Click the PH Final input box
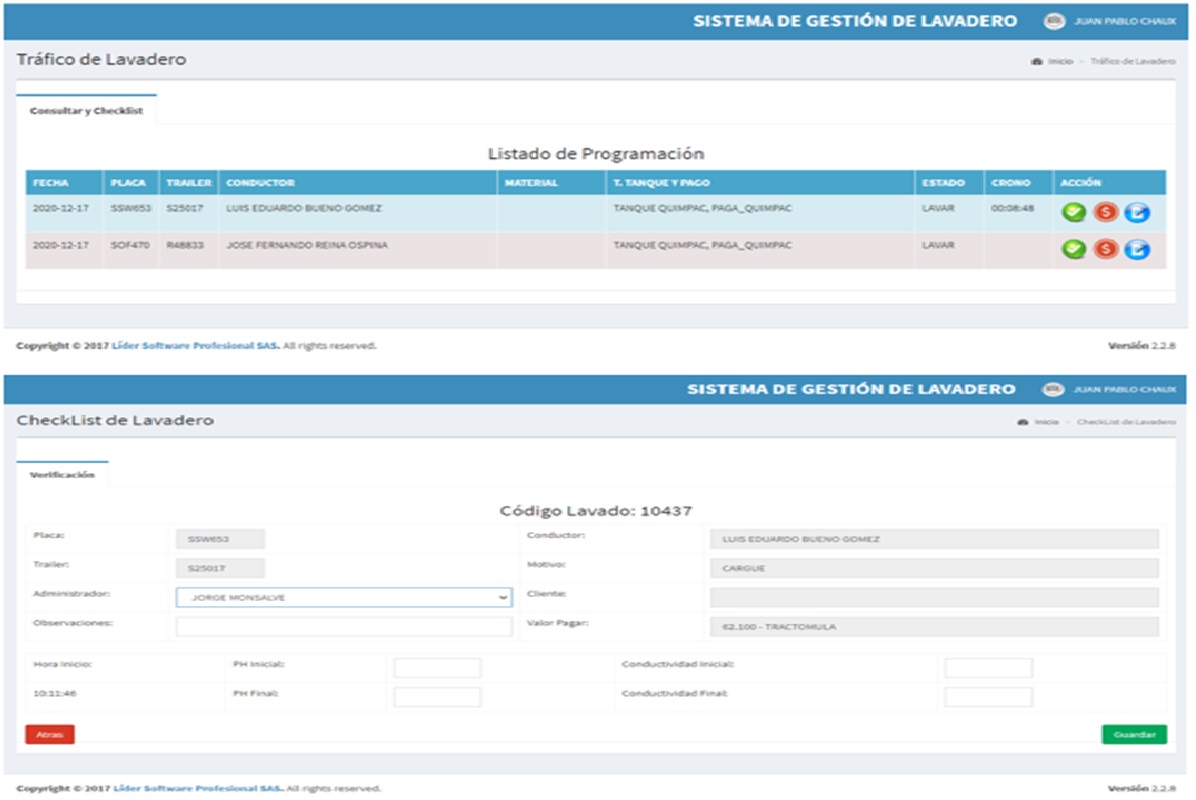 (x=437, y=697)
